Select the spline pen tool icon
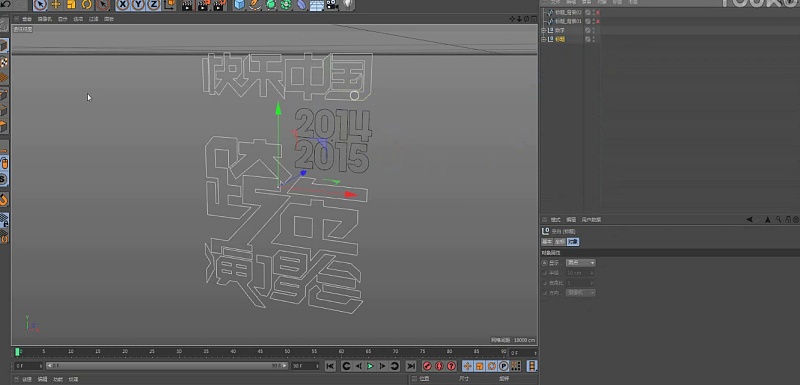This screenshot has width=800, height=385. click(x=255, y=5)
